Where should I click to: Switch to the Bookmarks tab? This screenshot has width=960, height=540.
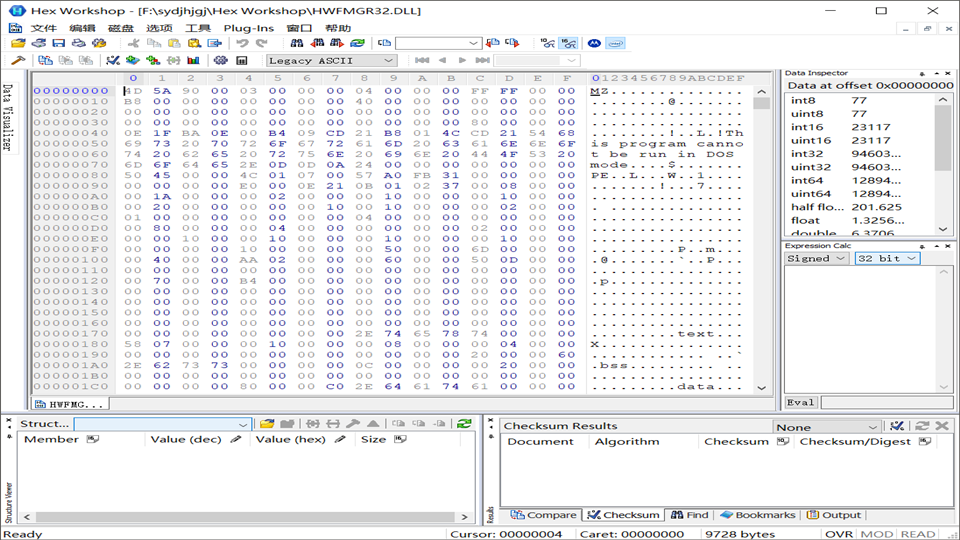tap(758, 515)
